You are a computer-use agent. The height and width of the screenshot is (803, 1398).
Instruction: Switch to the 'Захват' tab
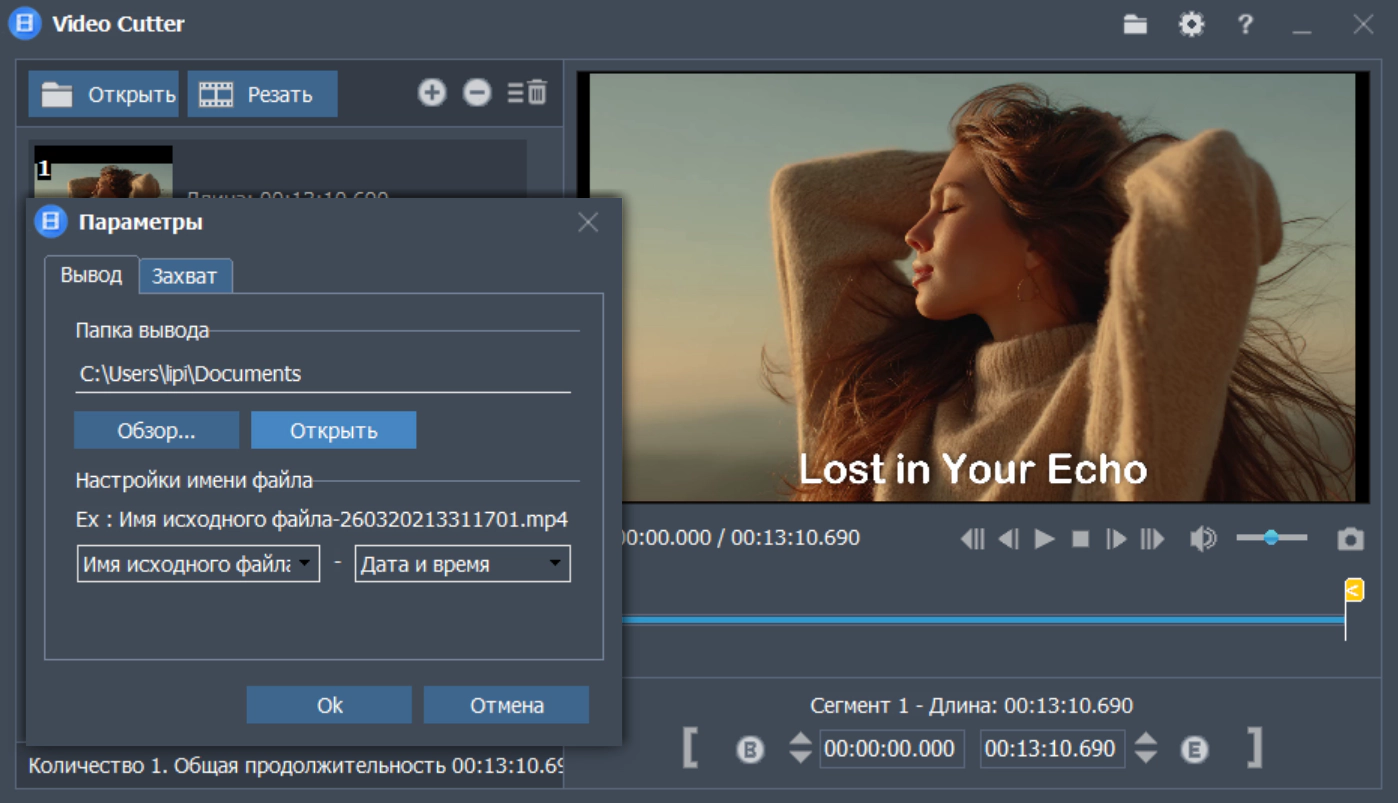coord(185,276)
